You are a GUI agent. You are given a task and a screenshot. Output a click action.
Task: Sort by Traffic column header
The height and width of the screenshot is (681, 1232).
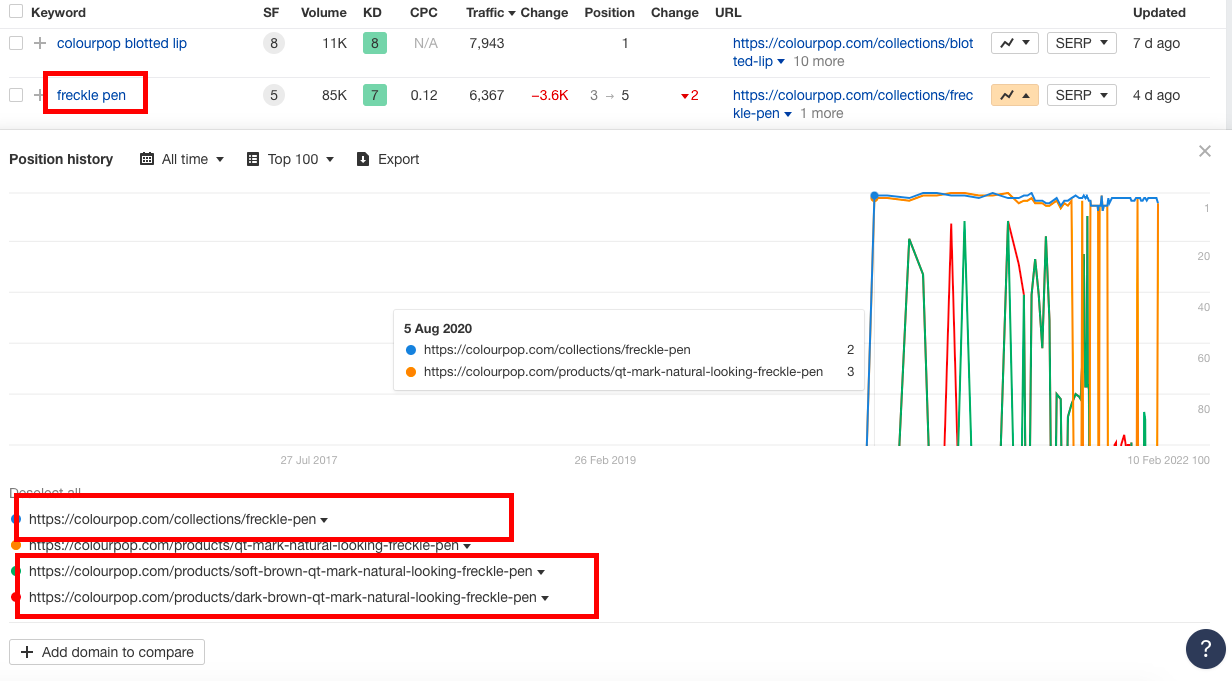tap(490, 13)
